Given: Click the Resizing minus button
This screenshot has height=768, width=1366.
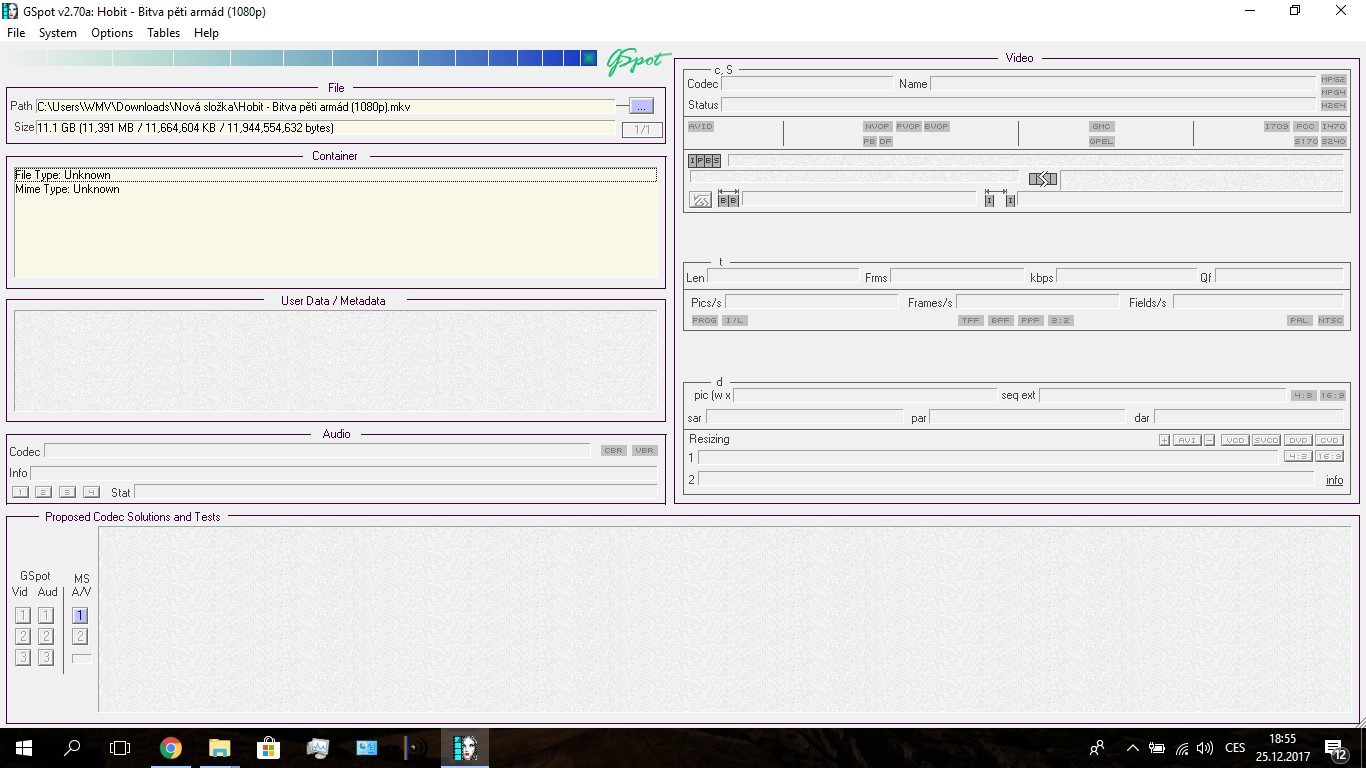Looking at the screenshot, I should click(1209, 440).
